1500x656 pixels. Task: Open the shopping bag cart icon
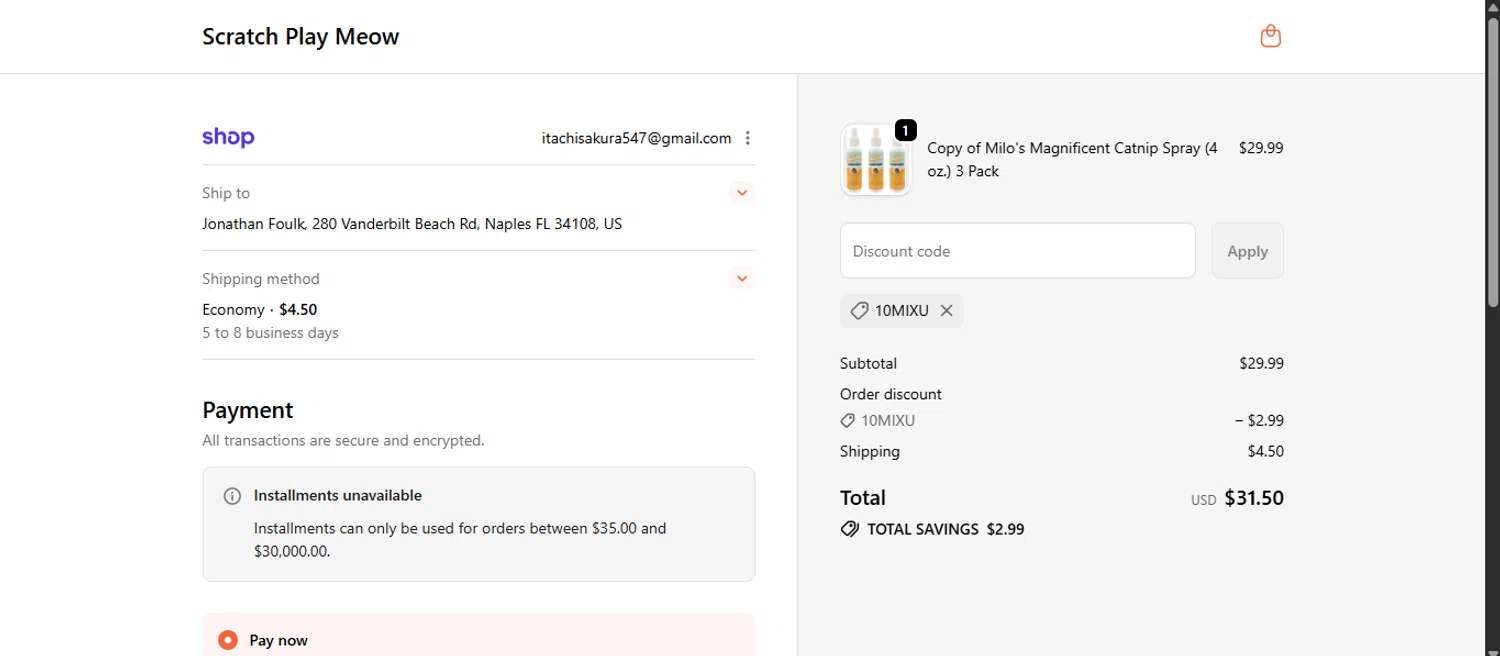(x=1270, y=36)
